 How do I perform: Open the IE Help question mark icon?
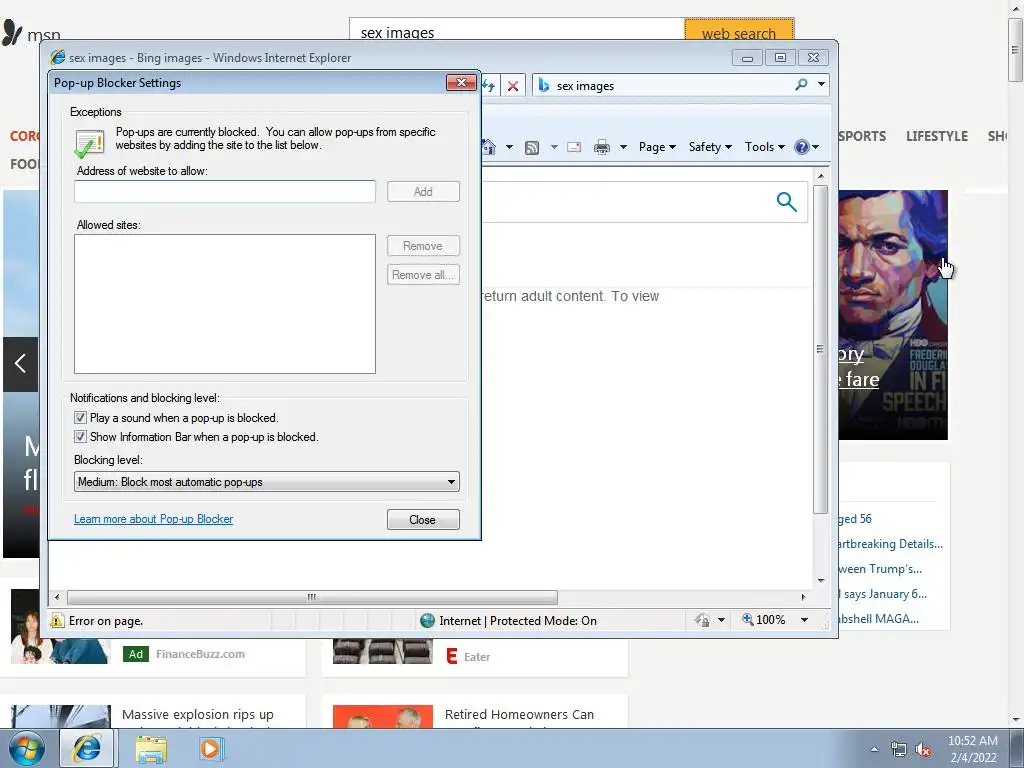pos(801,147)
